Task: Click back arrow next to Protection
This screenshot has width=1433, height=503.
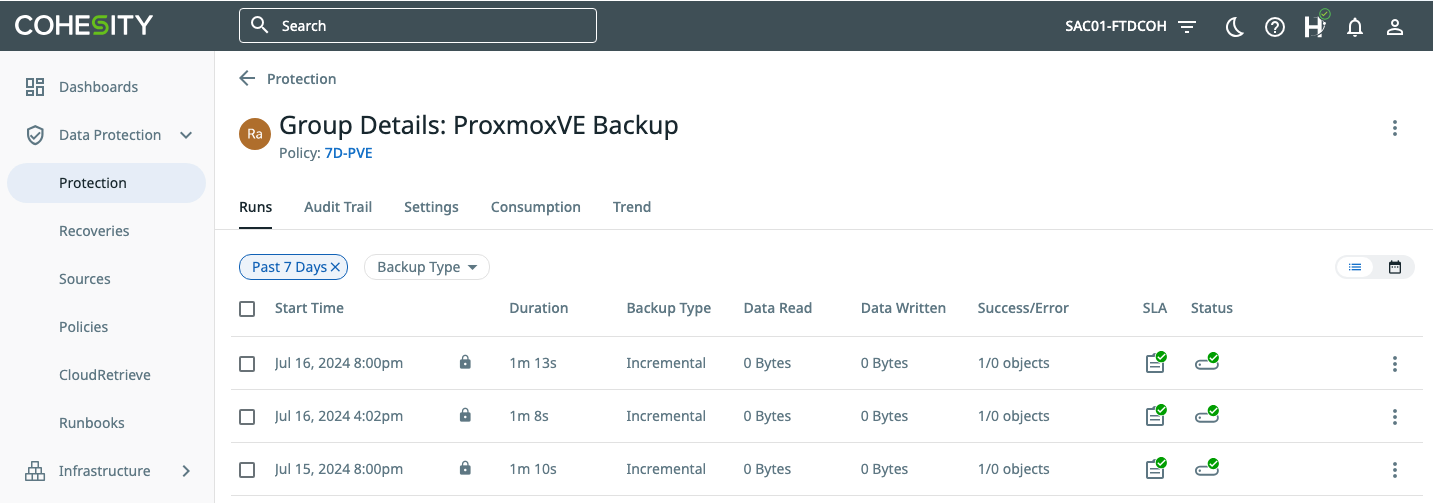Action: 247,79
